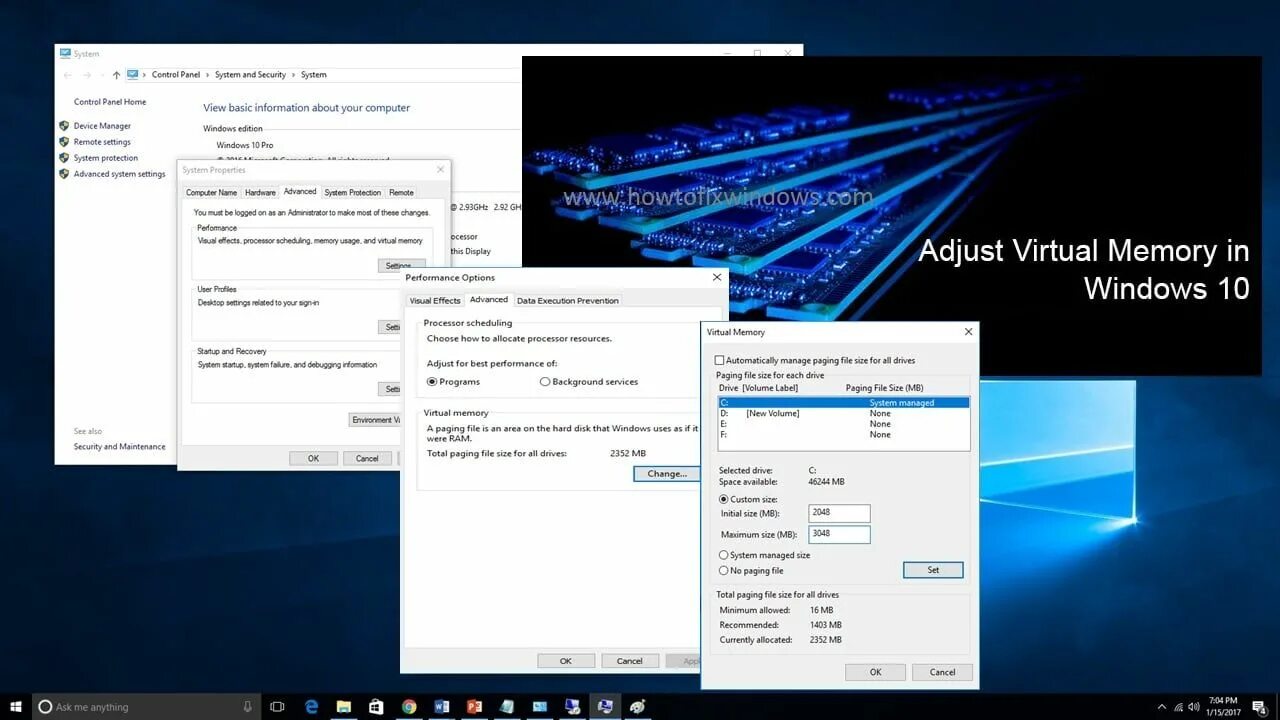Select drive C: System managed row
This screenshot has width=1280, height=720.
click(844, 403)
